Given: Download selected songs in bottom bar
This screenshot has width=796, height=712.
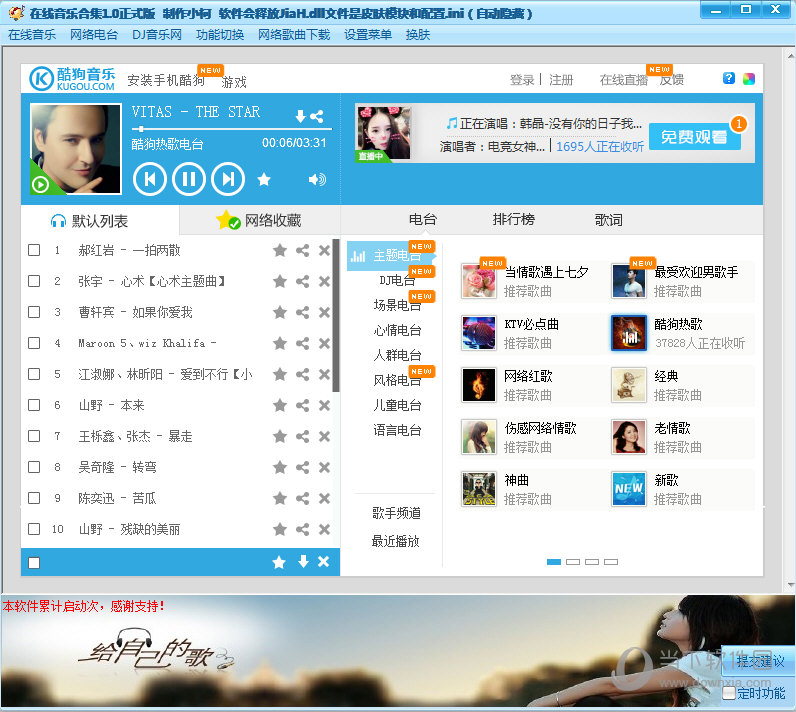Looking at the screenshot, I should (303, 561).
